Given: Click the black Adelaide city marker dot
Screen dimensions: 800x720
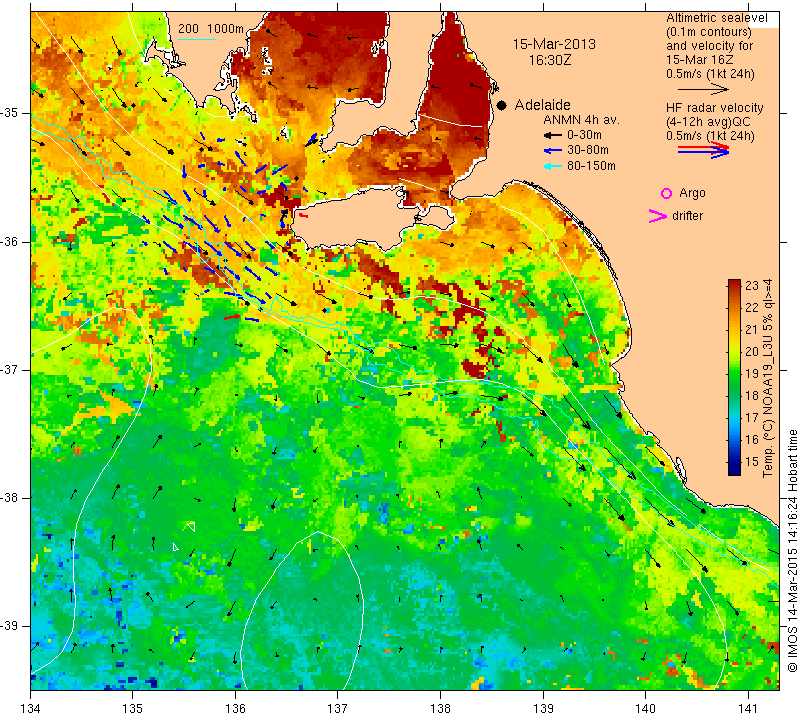Looking at the screenshot, I should 502,105.
